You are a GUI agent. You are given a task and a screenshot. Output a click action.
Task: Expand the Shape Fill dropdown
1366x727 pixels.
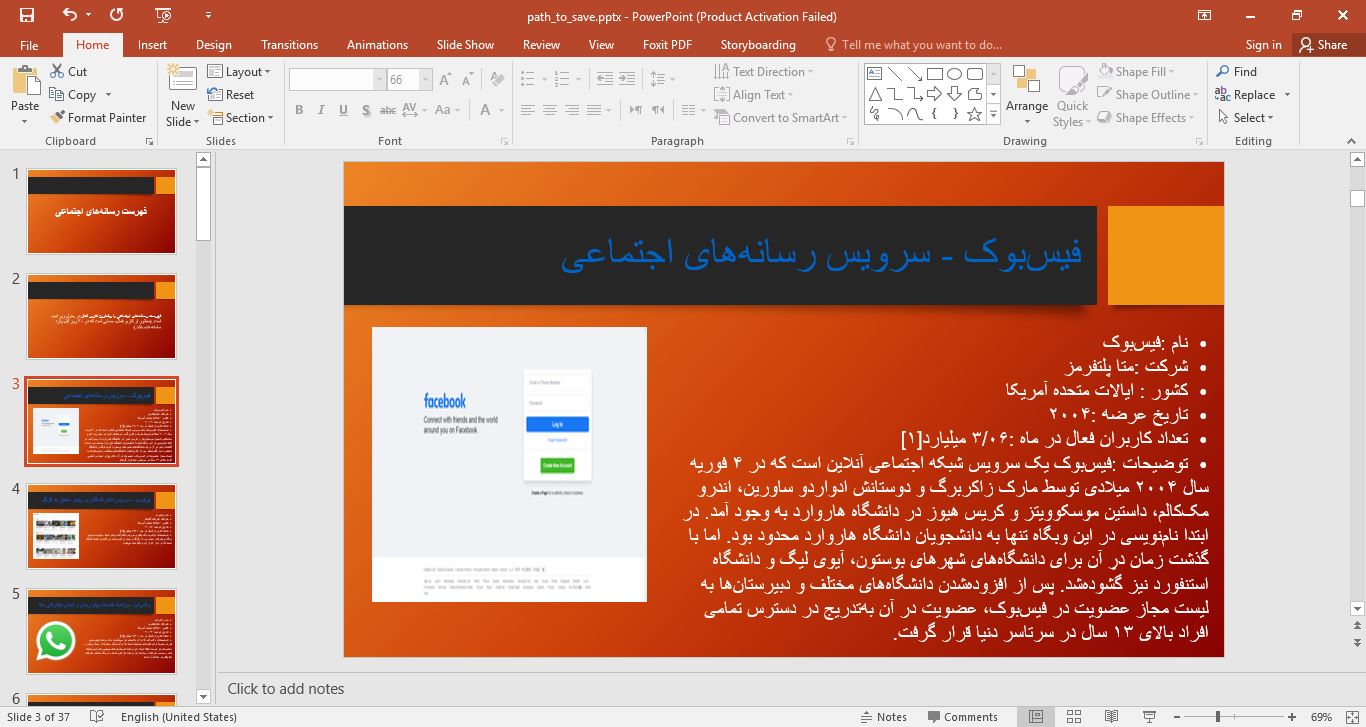(1135, 72)
